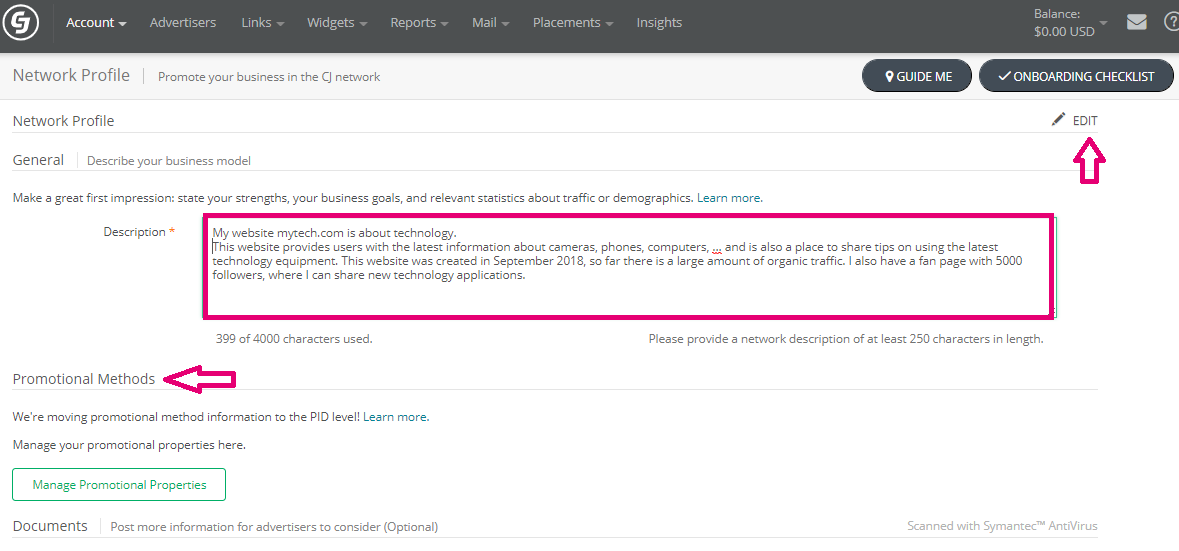The width and height of the screenshot is (1179, 551).
Task: Open the Links dropdown menu
Action: pos(262,22)
